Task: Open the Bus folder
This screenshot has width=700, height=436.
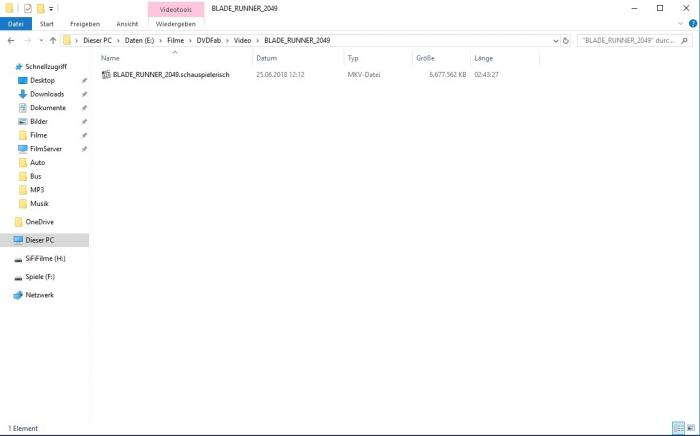Action: pyautogui.click(x=36, y=176)
